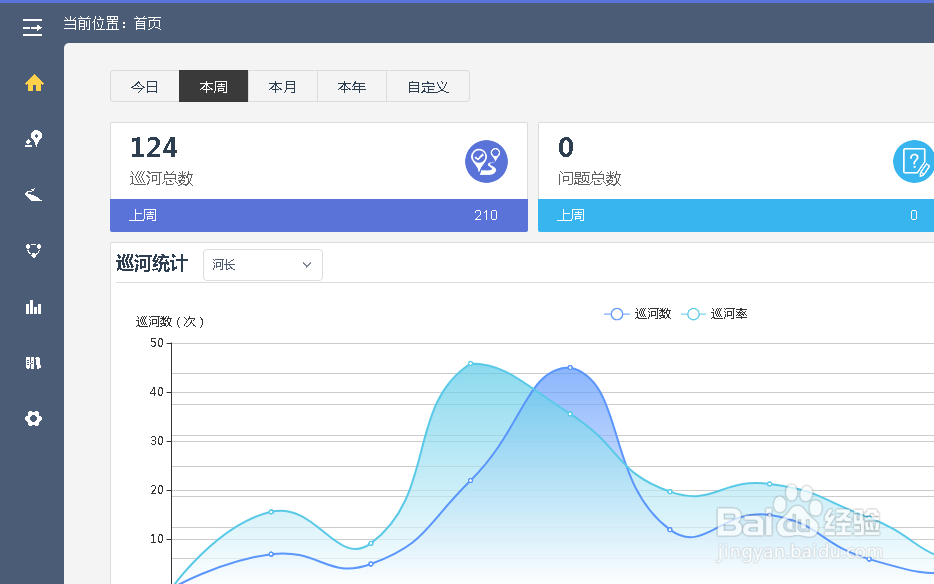Open the map location module in the sidebar

[32, 140]
